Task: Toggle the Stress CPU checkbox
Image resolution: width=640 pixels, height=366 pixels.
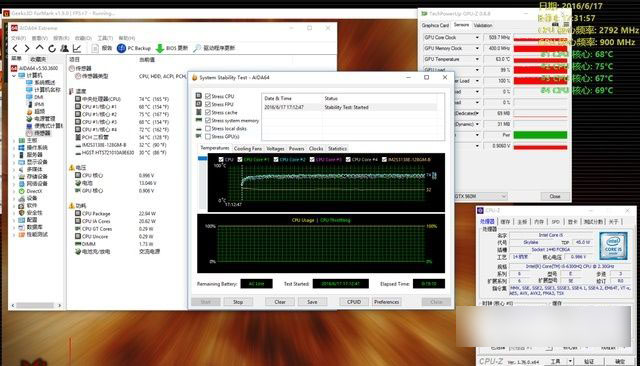Action: (208, 96)
